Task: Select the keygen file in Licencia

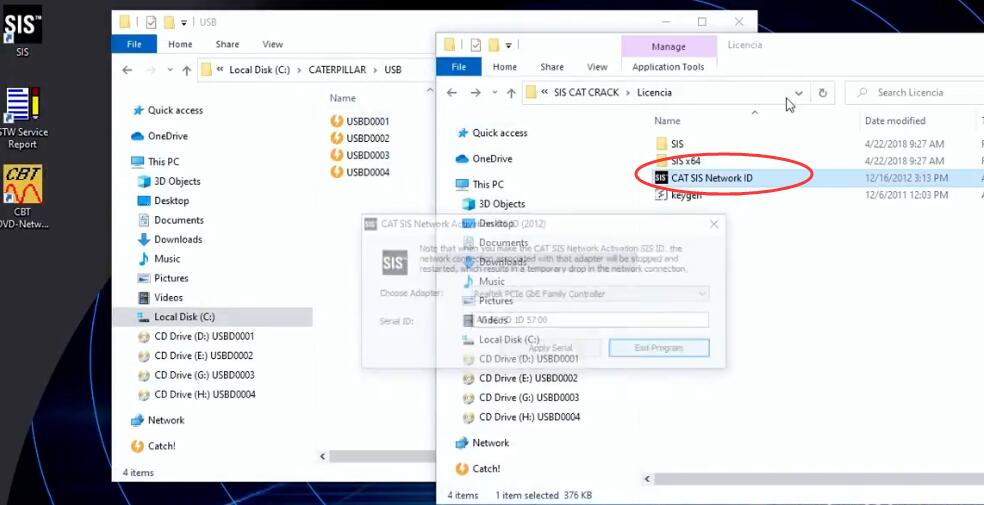Action: click(678, 195)
